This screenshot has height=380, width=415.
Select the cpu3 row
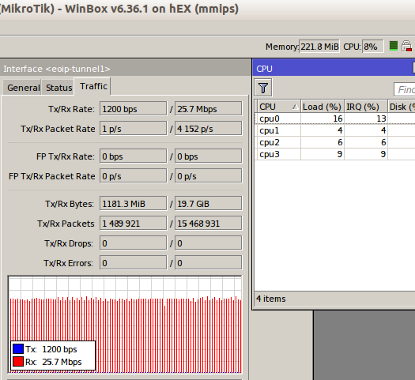pos(335,154)
